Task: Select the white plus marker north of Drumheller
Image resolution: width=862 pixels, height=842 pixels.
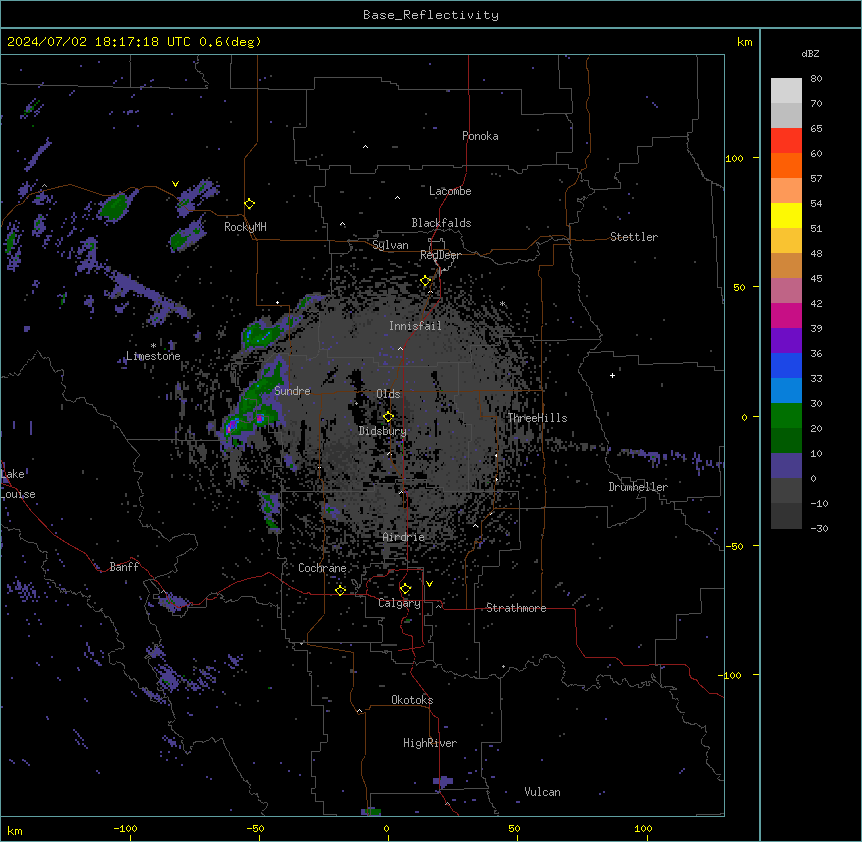Action: (612, 375)
